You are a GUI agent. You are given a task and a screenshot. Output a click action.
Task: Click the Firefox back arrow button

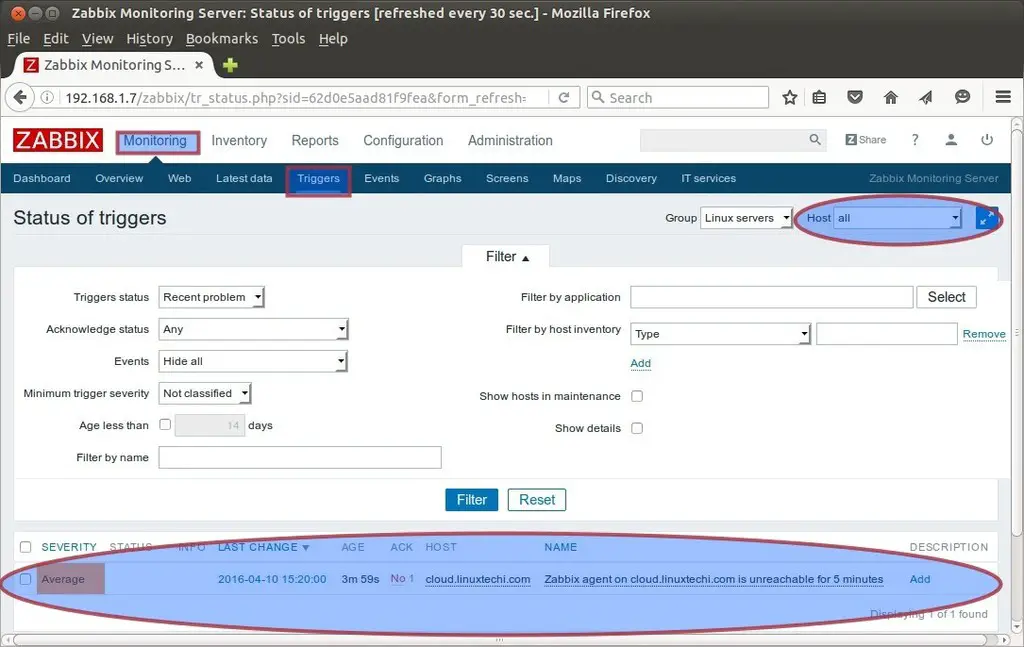pos(20,98)
